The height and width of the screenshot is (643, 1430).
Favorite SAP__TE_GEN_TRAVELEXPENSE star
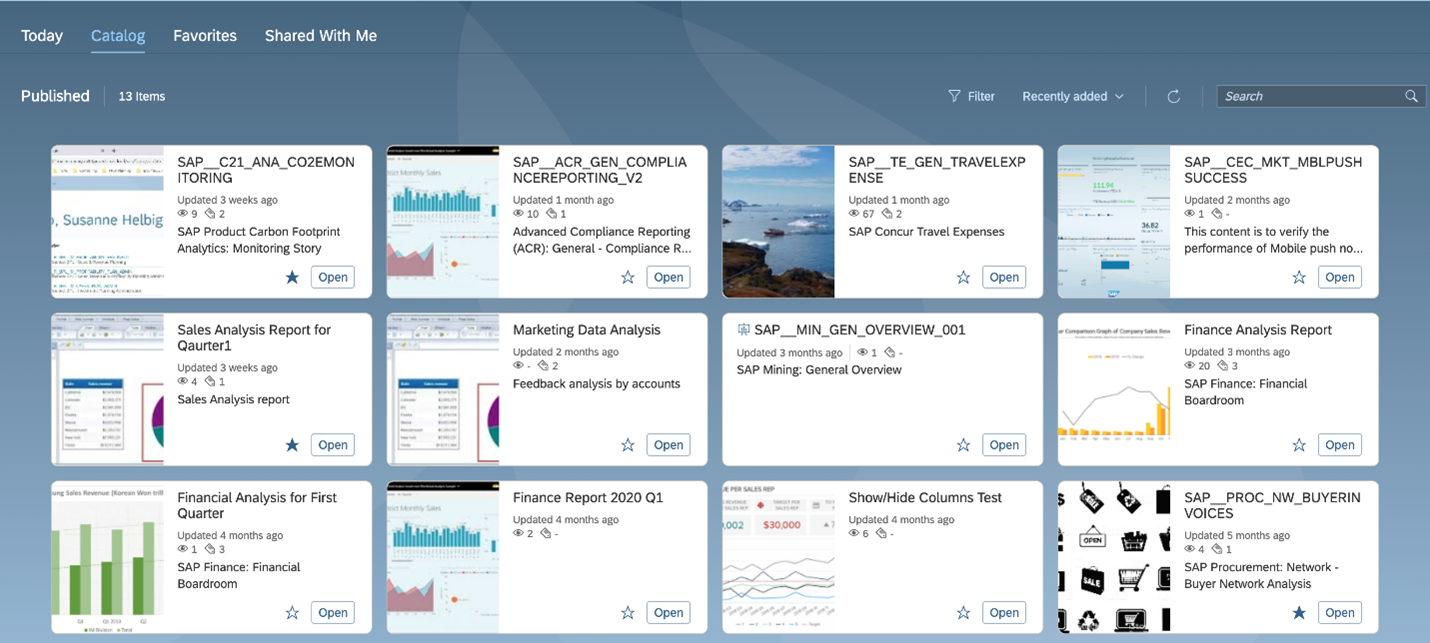963,277
